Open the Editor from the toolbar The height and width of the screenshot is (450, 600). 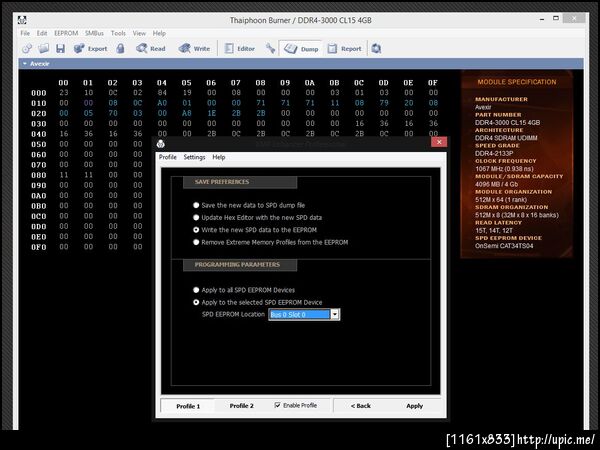pyautogui.click(x=240, y=49)
